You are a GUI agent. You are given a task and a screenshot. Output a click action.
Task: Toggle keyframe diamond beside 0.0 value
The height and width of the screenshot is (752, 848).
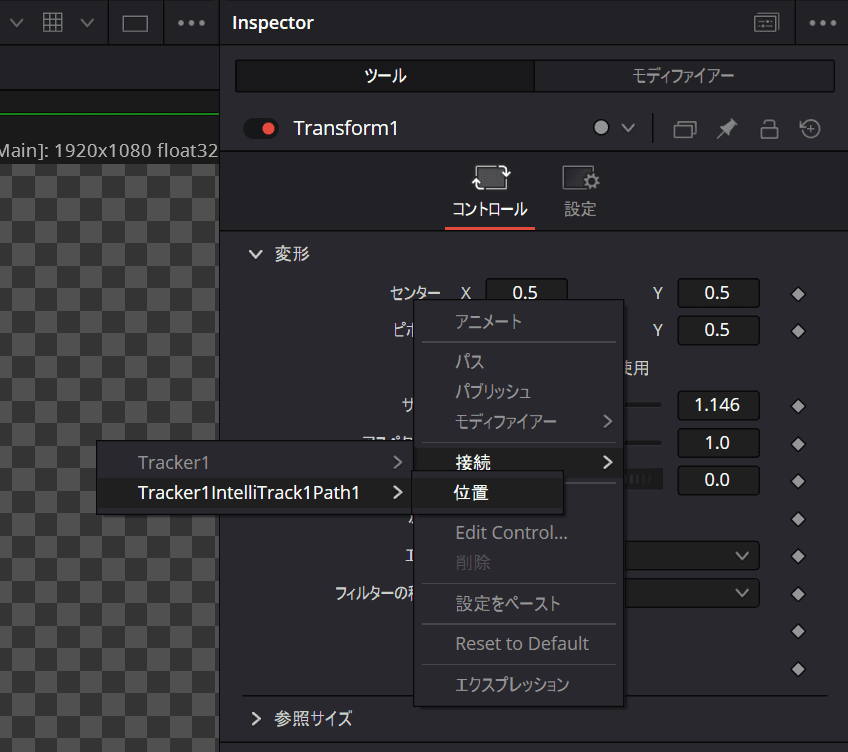798,481
